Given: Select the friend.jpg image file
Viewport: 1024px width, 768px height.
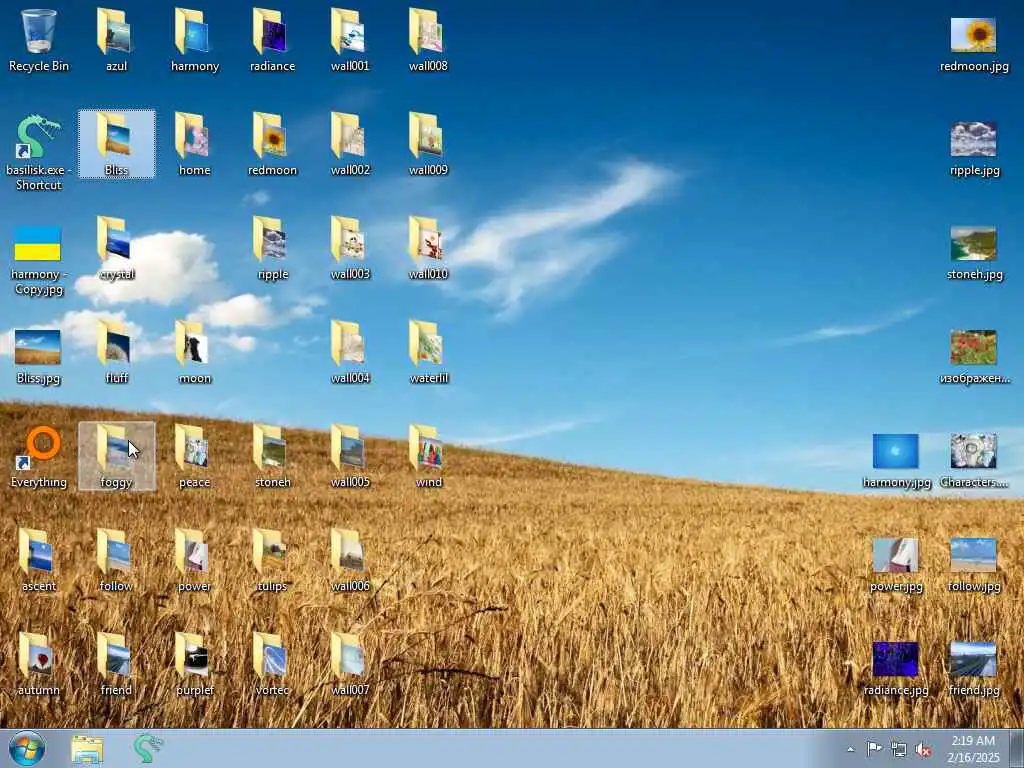Looking at the screenshot, I should pos(974,668).
